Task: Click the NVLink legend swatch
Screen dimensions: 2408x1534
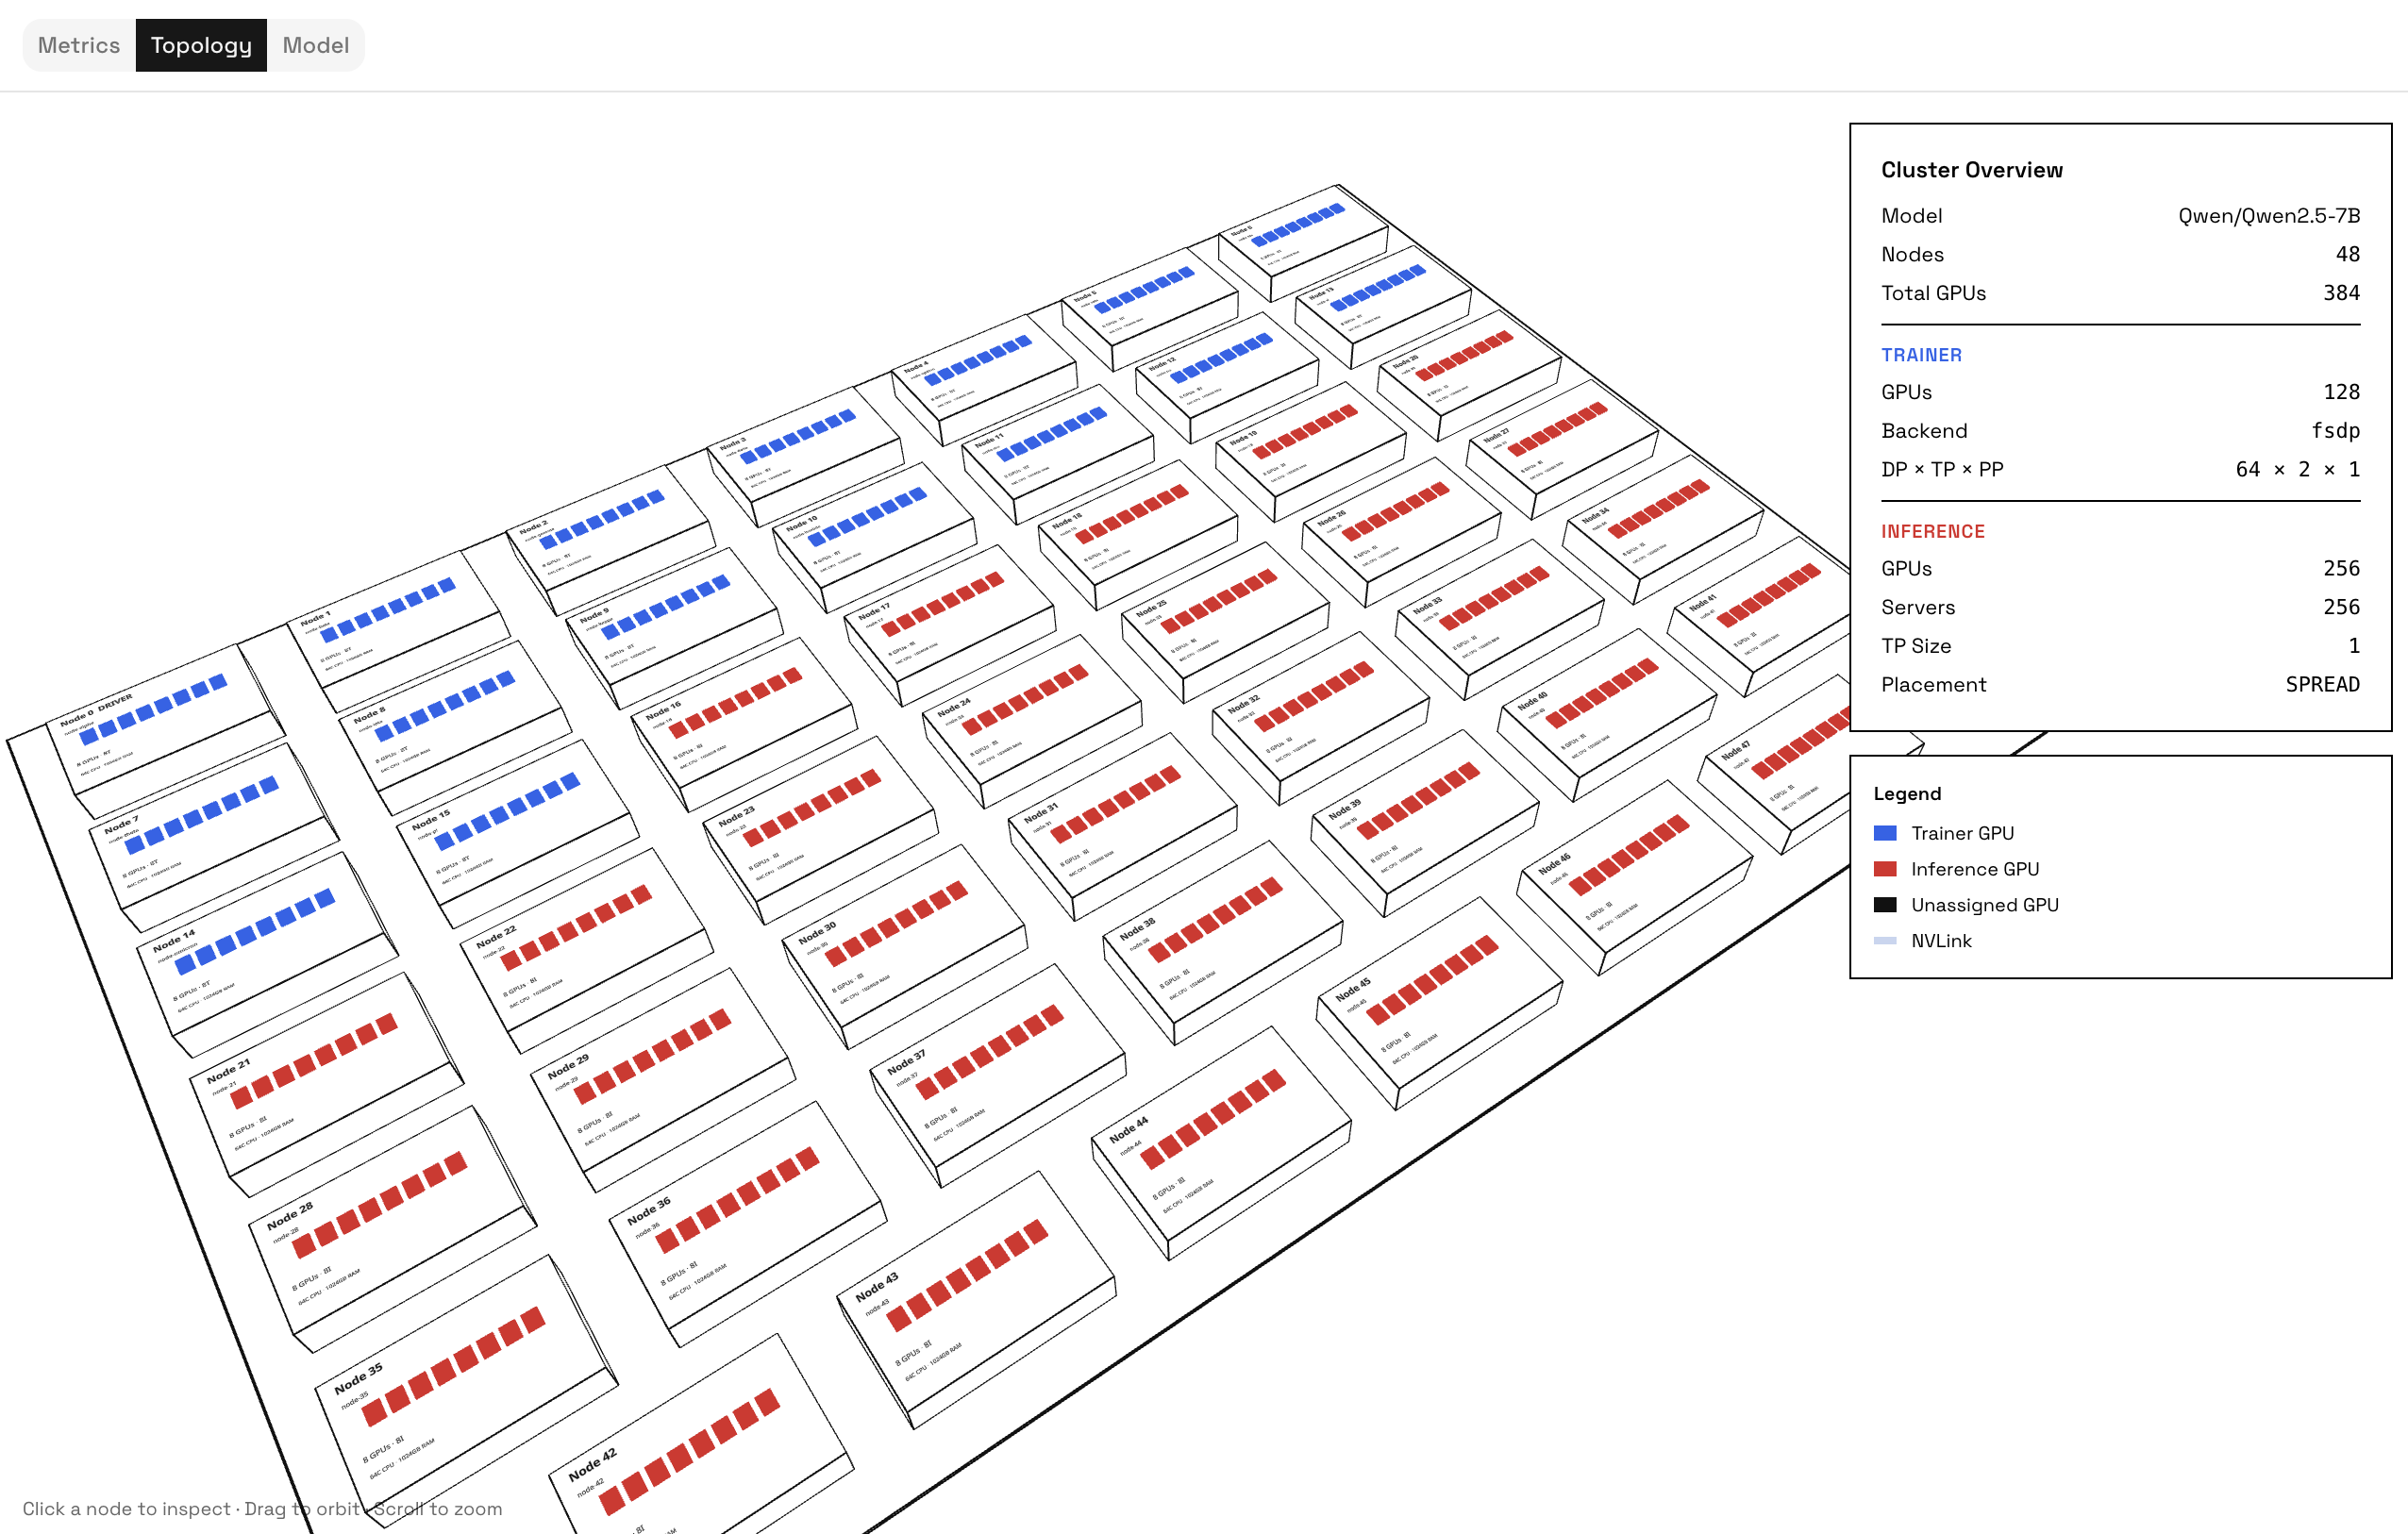Action: coord(1885,941)
